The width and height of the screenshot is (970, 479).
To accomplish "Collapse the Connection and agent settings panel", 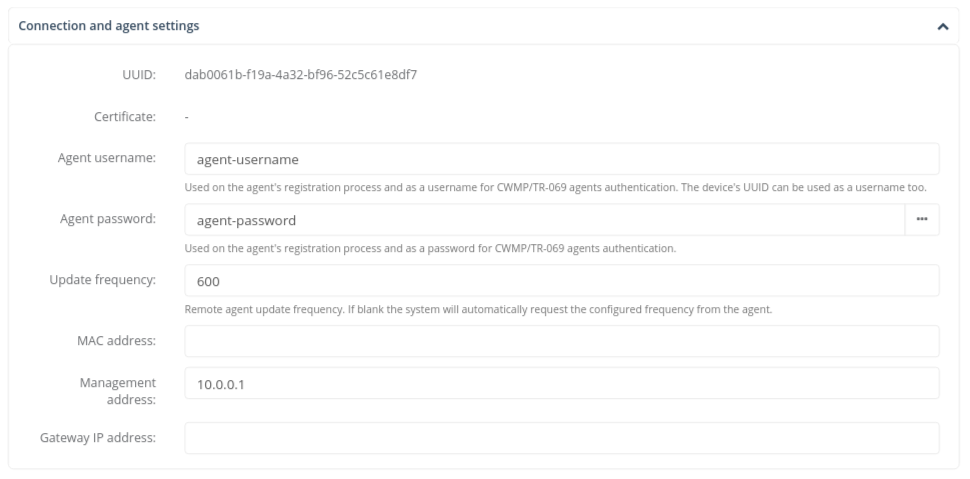I will pos(941,27).
